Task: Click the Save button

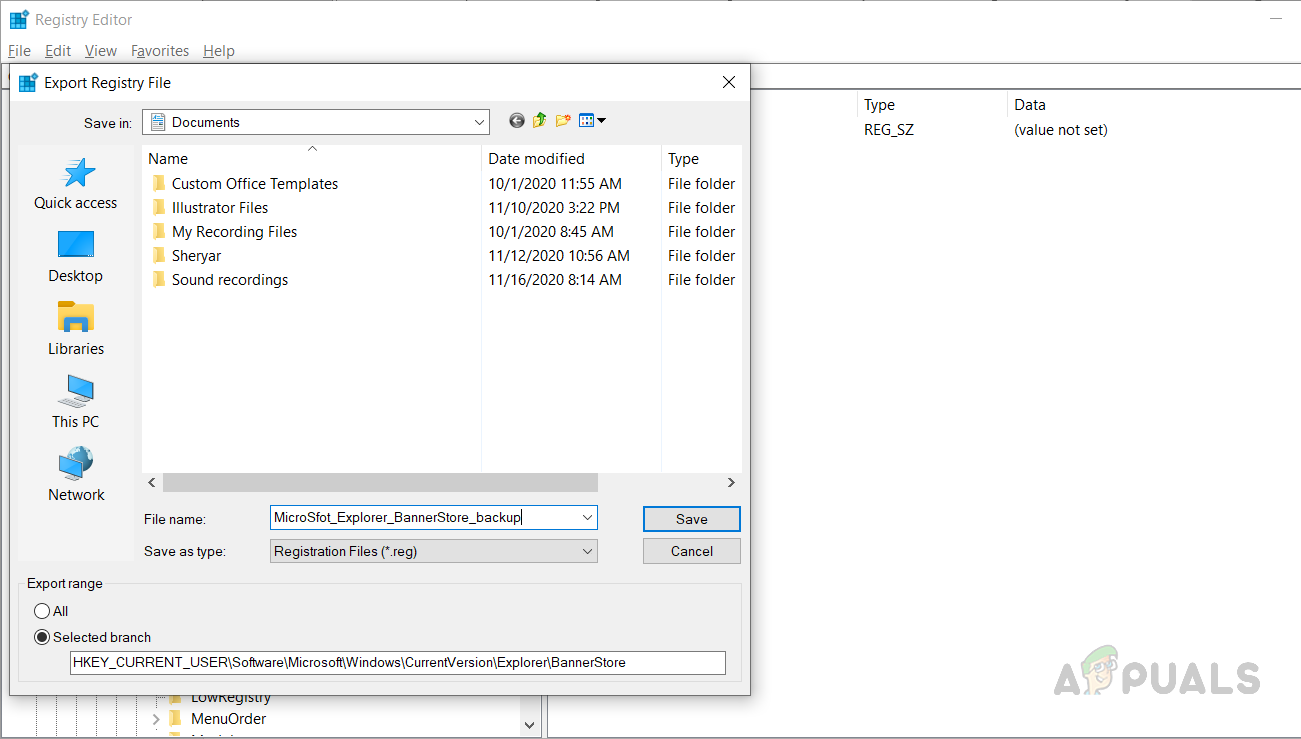Action: click(692, 519)
